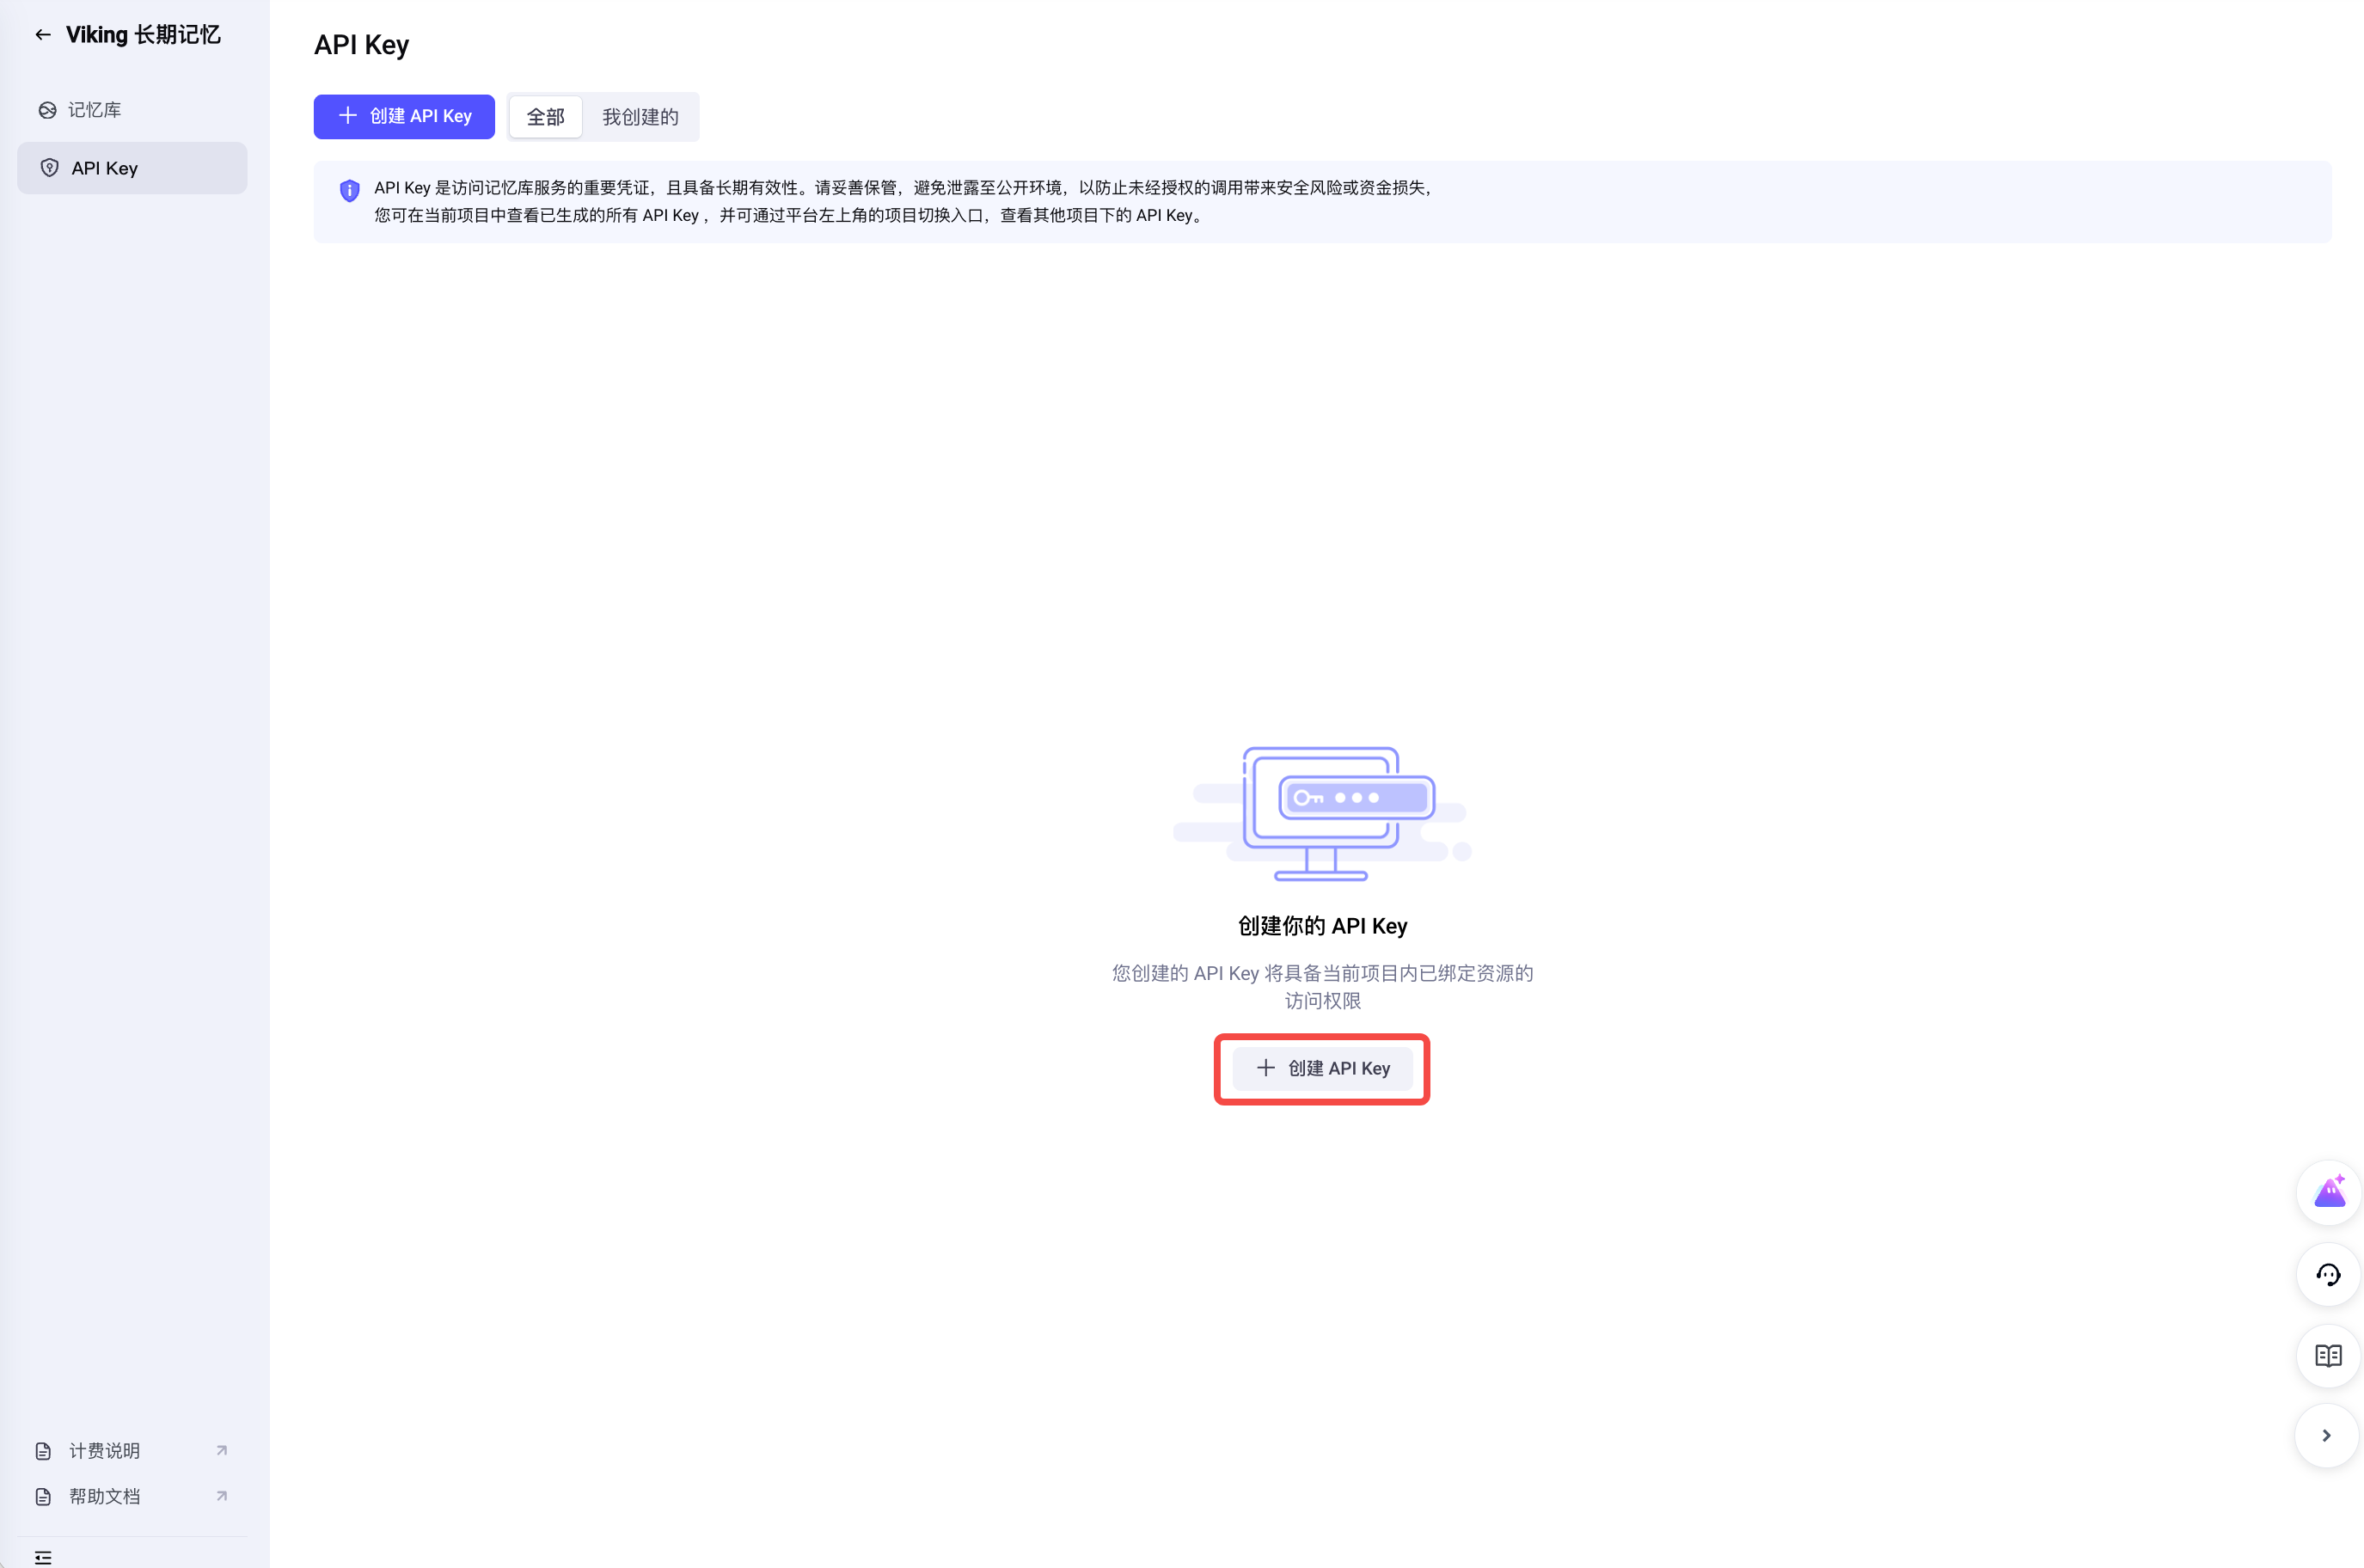The height and width of the screenshot is (1568, 2364).
Task: Open the customer support headset icon
Action: click(x=2328, y=1274)
